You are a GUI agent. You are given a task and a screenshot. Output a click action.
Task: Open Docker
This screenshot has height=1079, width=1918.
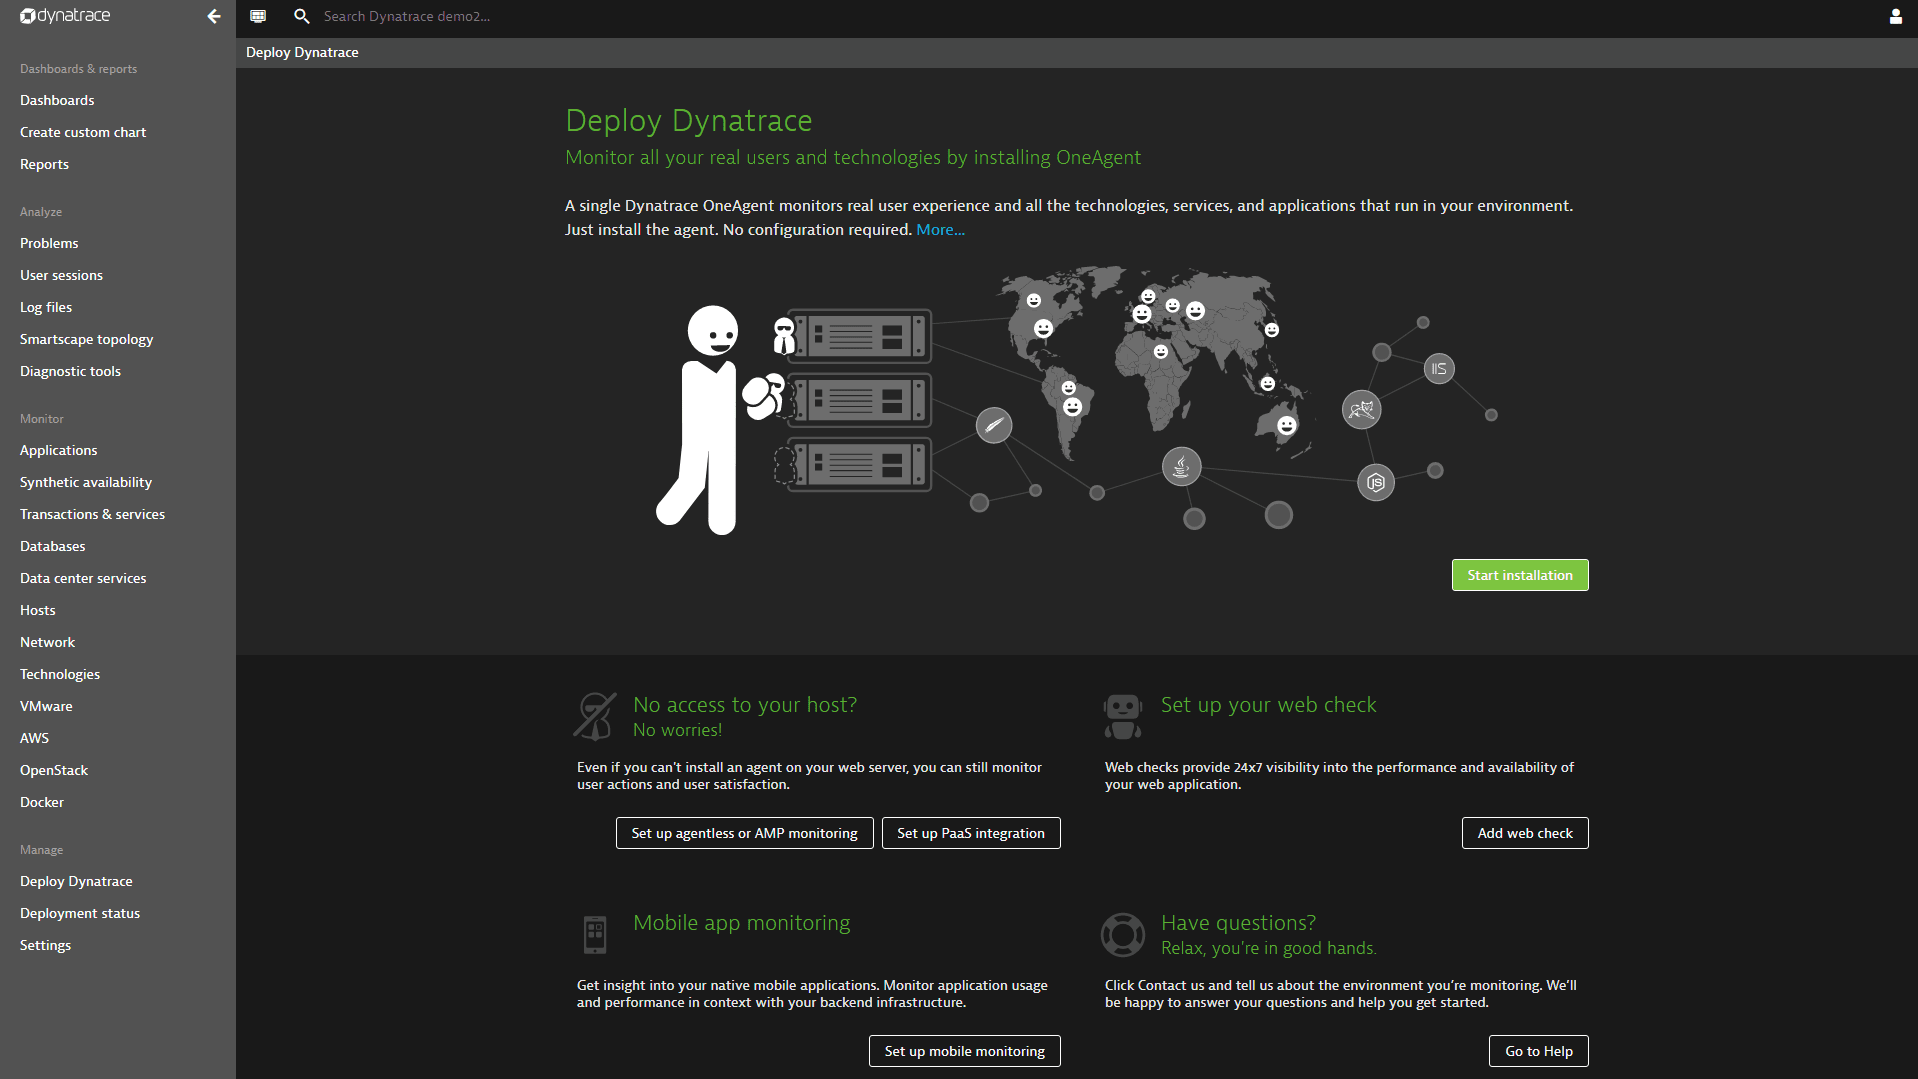click(x=42, y=802)
